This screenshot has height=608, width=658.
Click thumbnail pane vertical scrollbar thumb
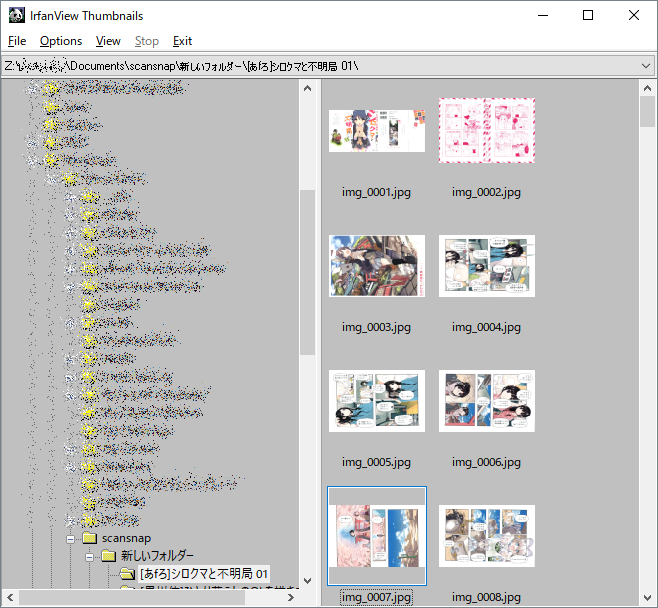[648, 111]
